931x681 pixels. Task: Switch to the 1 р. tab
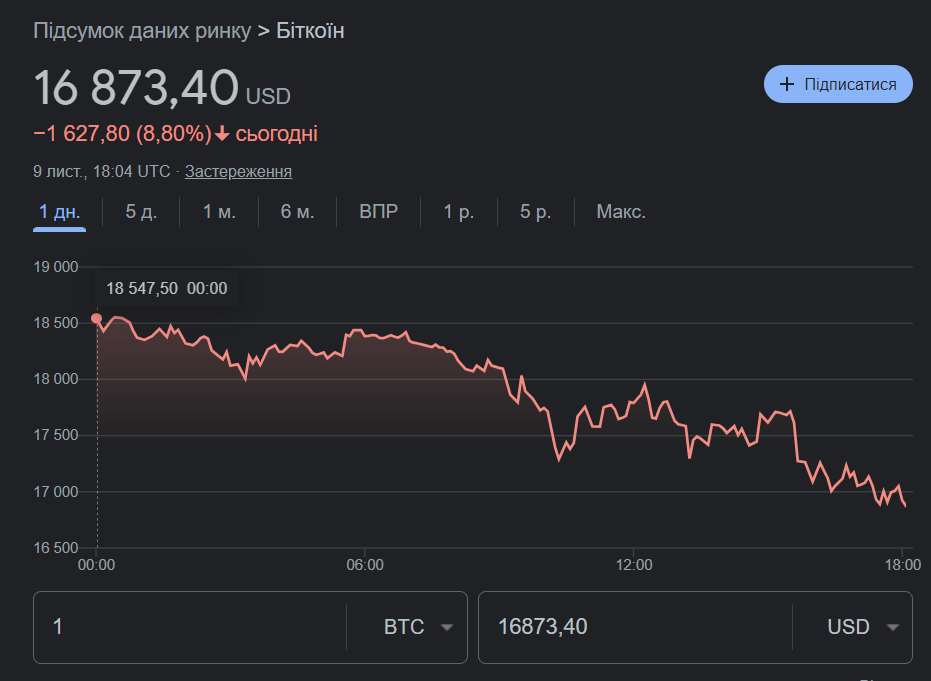pyautogui.click(x=459, y=212)
